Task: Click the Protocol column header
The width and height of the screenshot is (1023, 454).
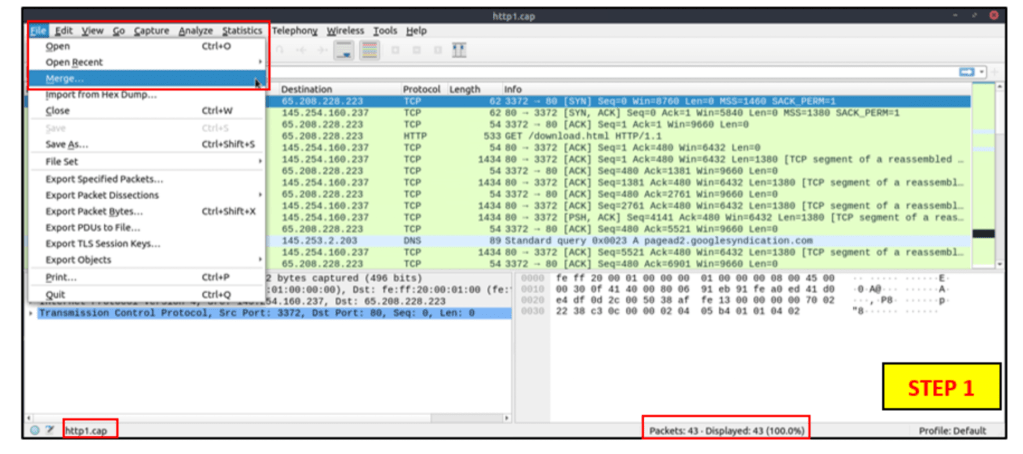Action: coord(422,89)
